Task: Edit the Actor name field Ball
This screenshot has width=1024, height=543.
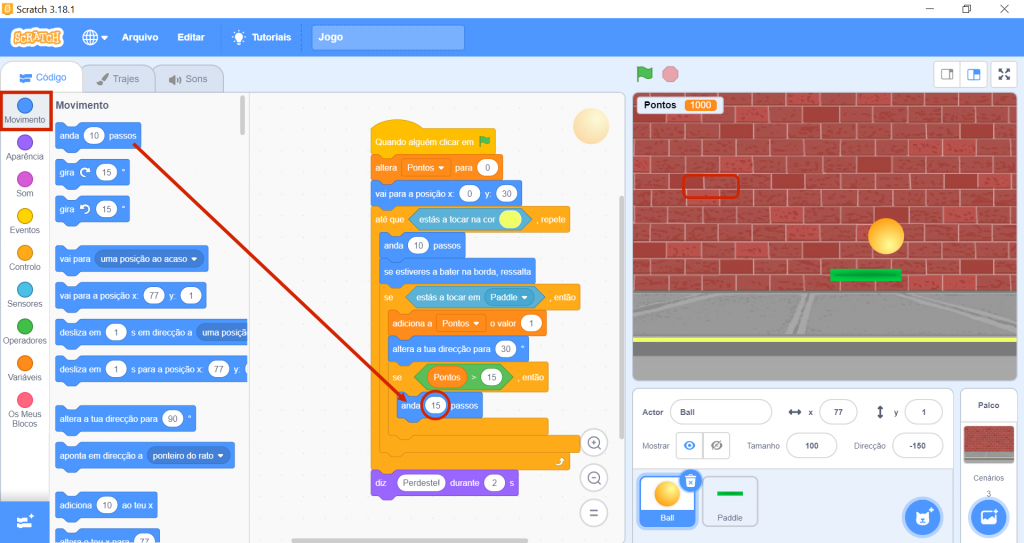Action: 720,412
